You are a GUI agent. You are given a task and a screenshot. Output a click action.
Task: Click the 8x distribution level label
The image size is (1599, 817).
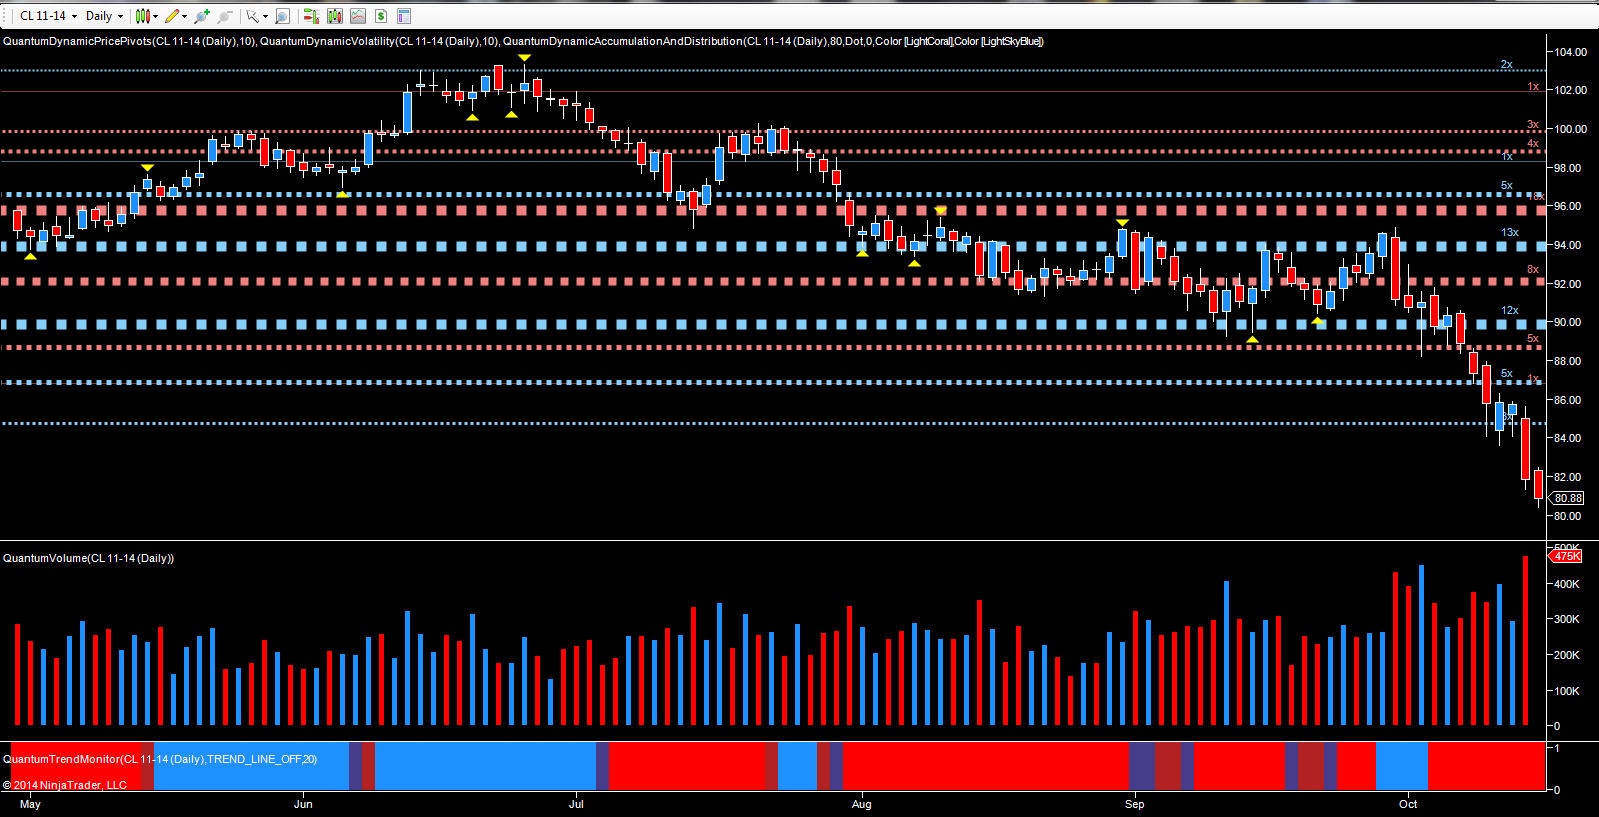tap(1532, 269)
